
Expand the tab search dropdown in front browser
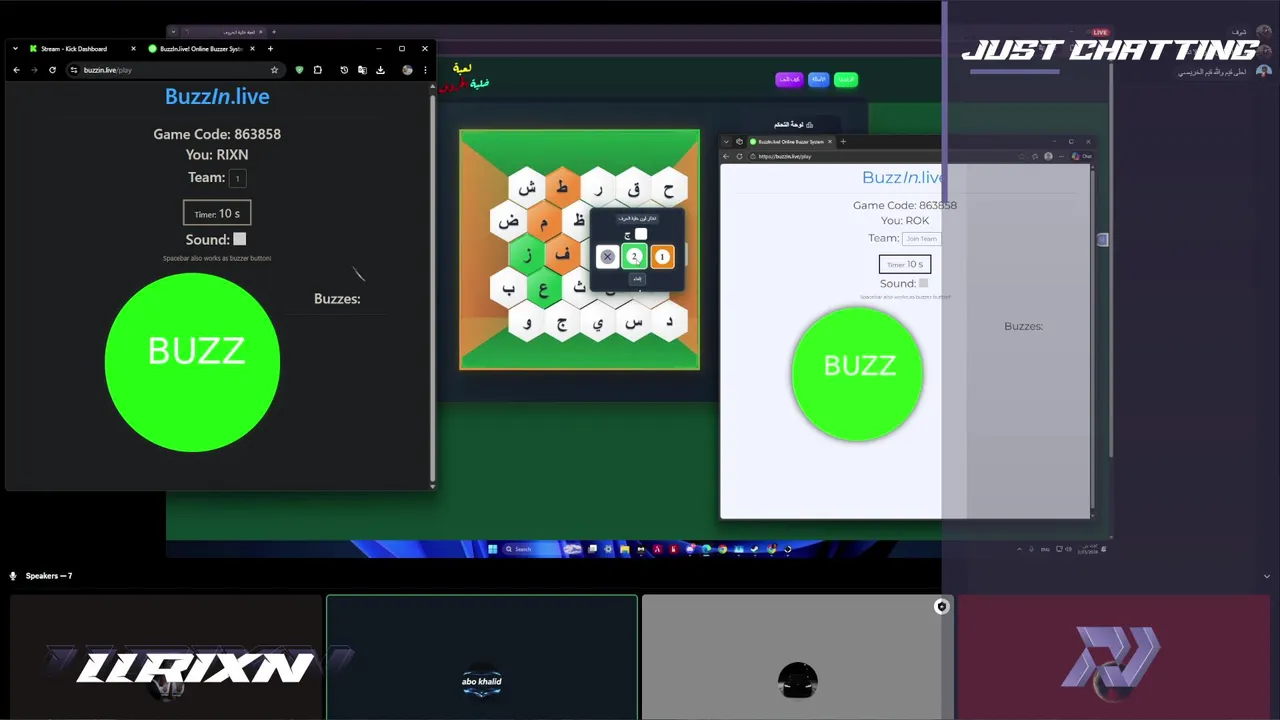click(x=15, y=48)
